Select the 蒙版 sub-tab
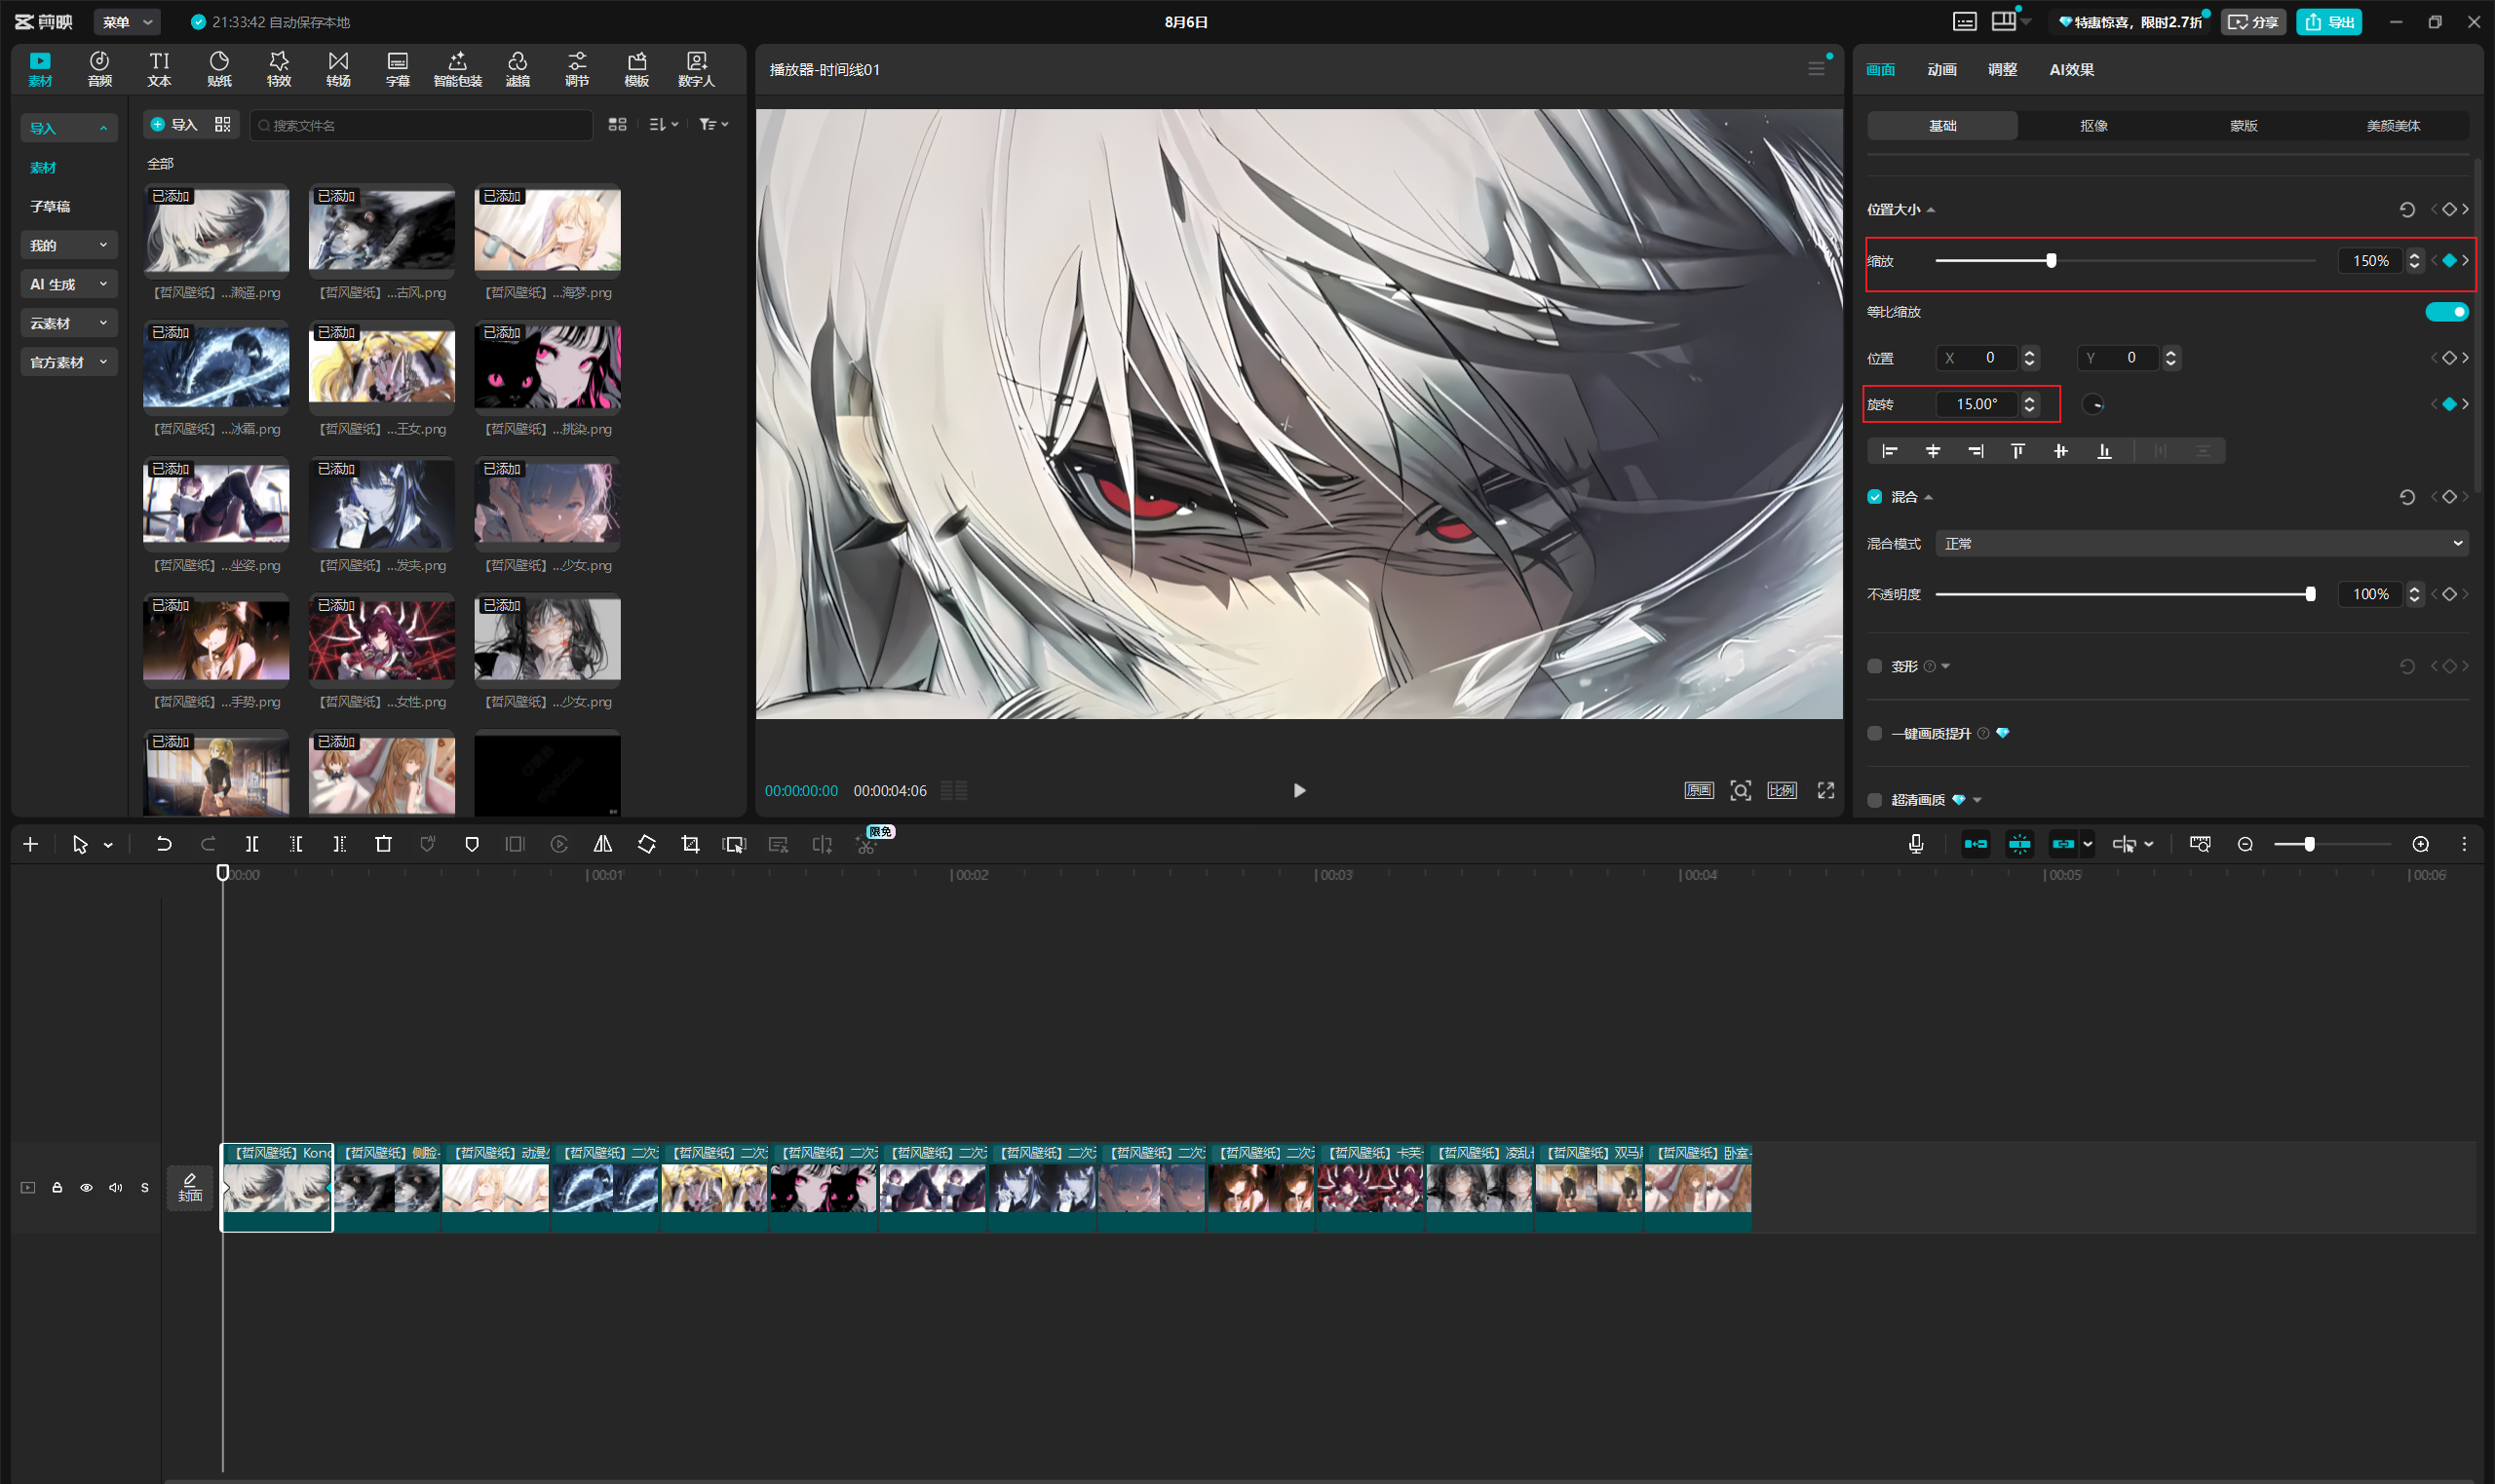Image resolution: width=2495 pixels, height=1484 pixels. coord(2244,125)
